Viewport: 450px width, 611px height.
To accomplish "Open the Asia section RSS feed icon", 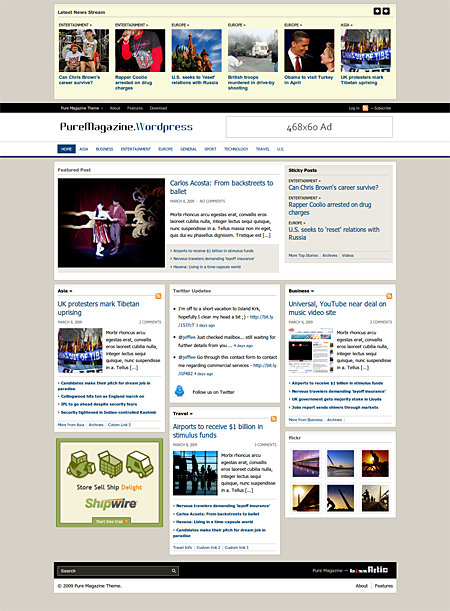I will click(x=158, y=296).
